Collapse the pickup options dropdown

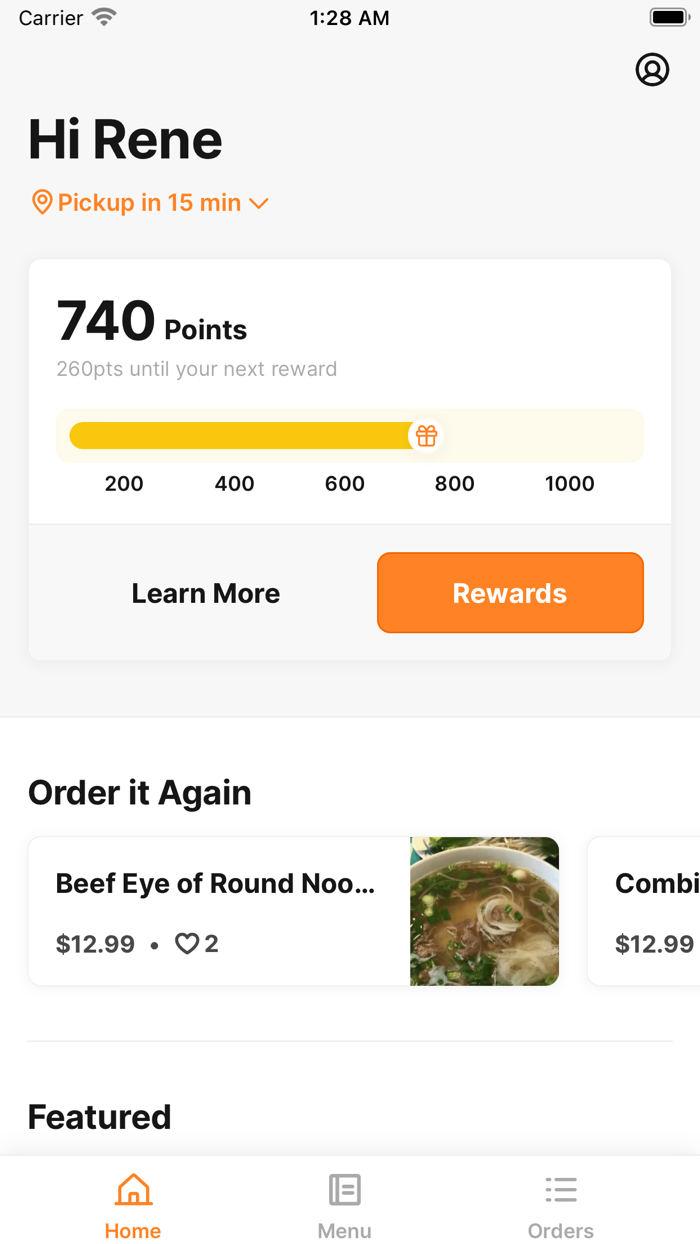[260, 203]
